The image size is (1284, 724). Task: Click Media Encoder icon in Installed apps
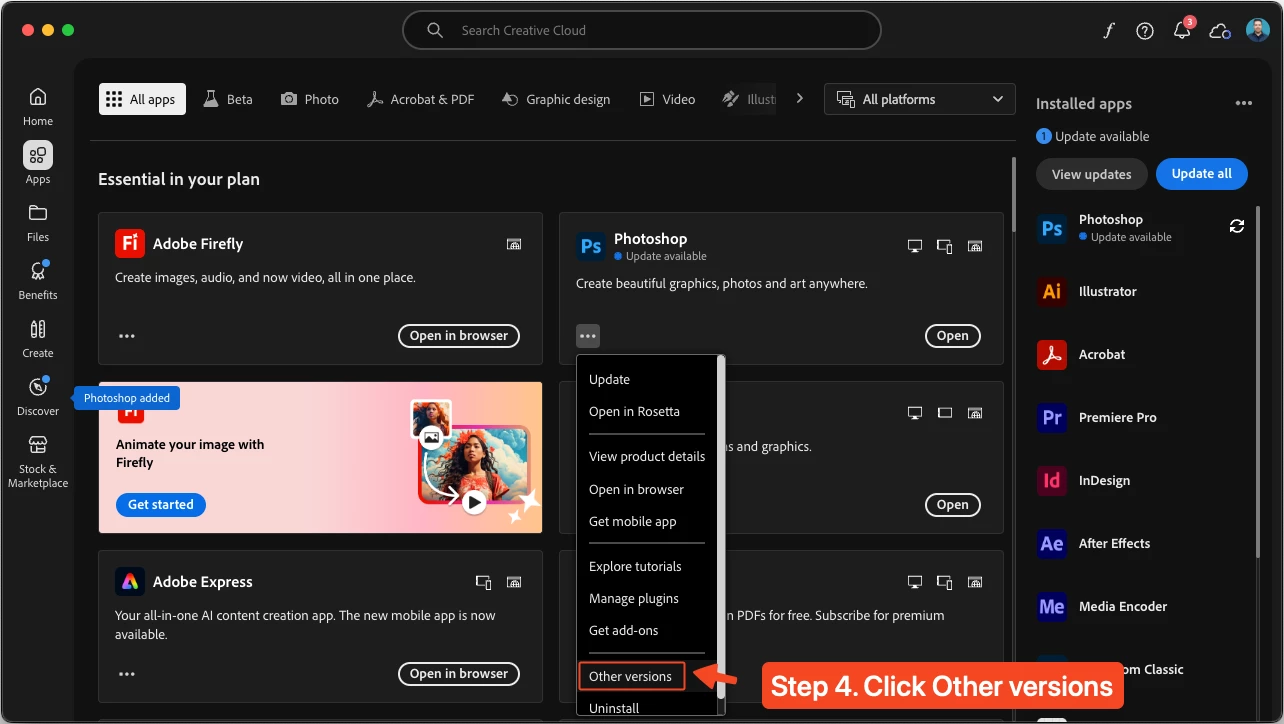(1052, 606)
